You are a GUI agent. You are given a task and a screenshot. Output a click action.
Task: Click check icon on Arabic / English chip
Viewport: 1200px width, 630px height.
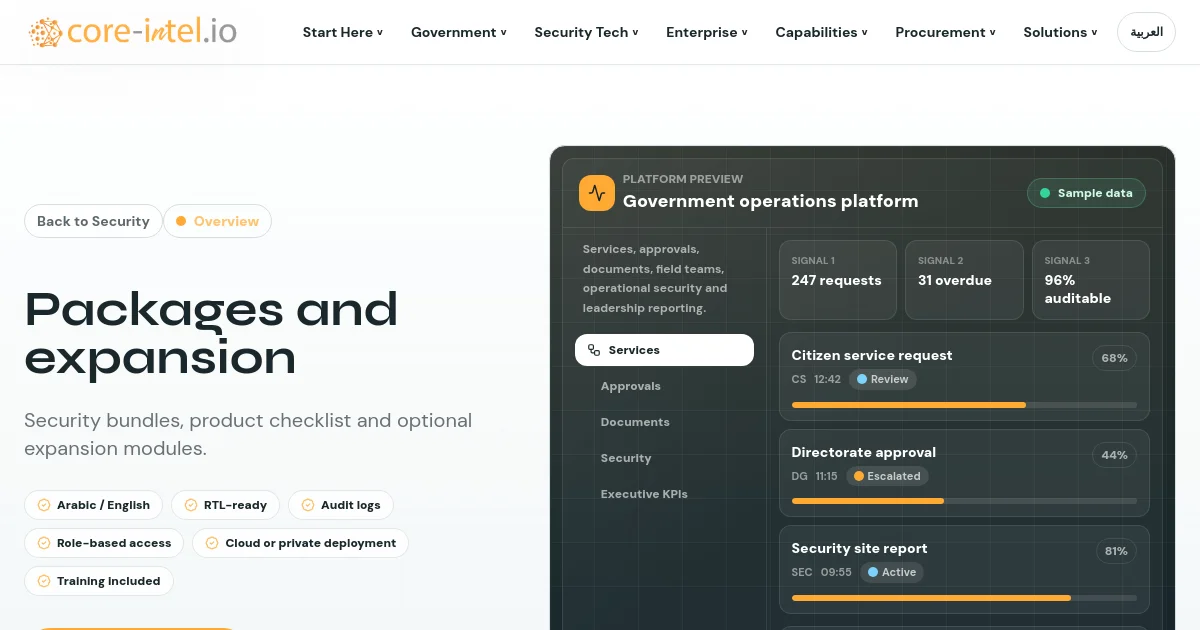point(44,505)
